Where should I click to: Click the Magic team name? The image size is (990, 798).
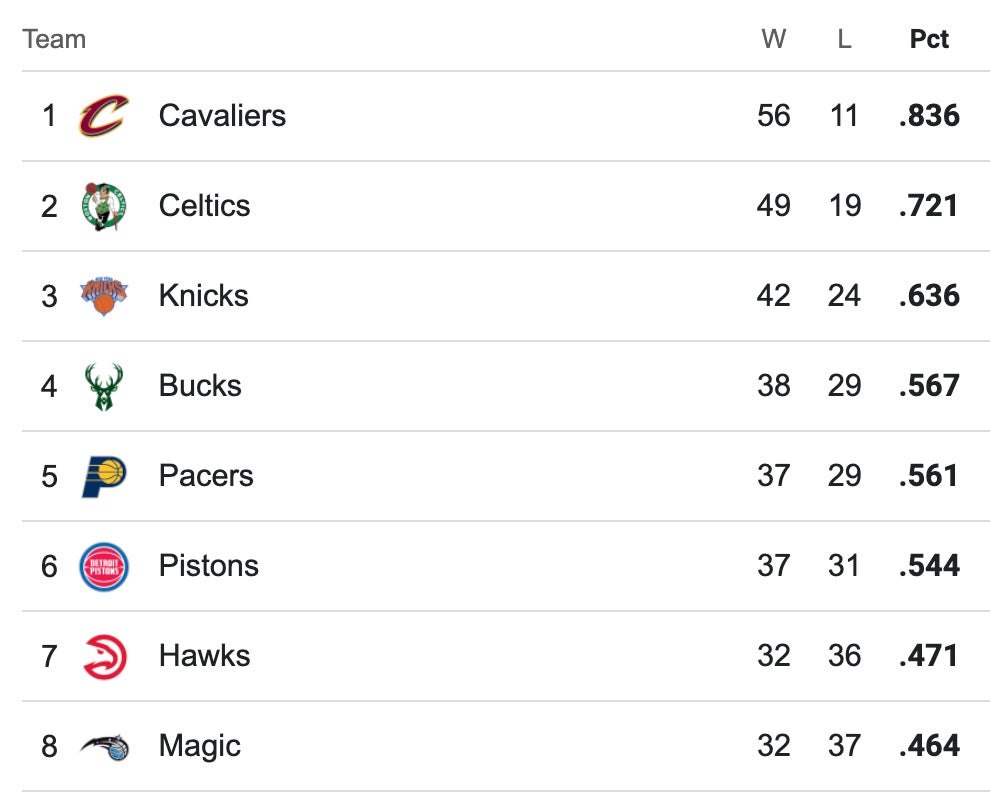pyautogui.click(x=199, y=746)
